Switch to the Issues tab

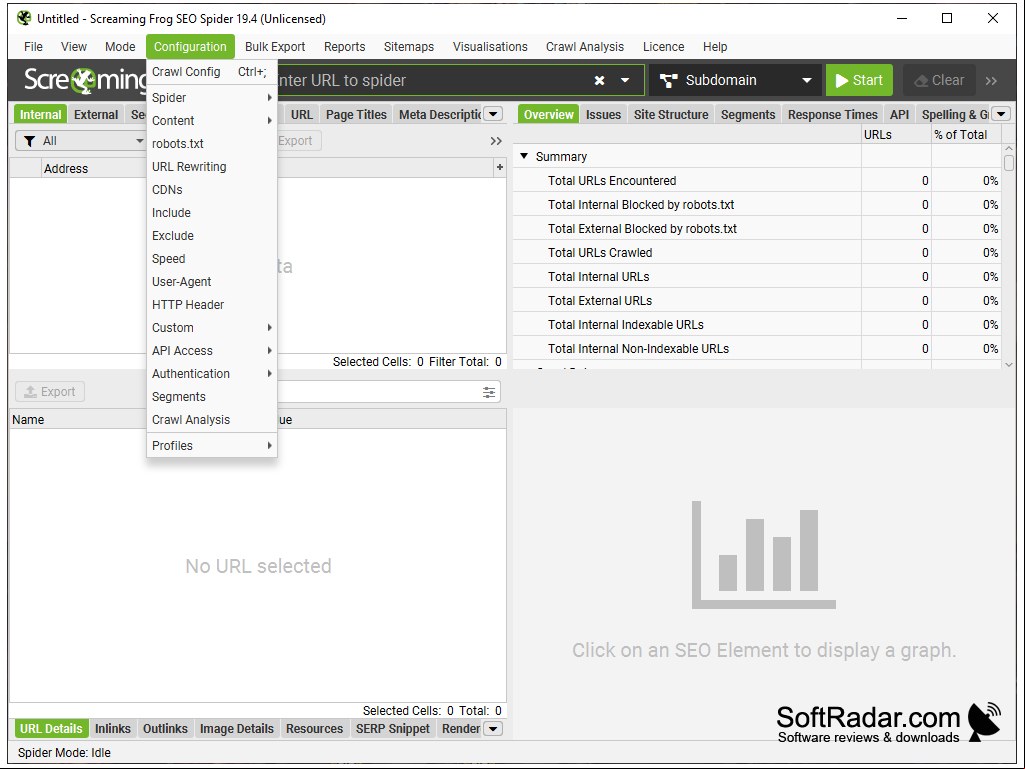click(x=603, y=114)
